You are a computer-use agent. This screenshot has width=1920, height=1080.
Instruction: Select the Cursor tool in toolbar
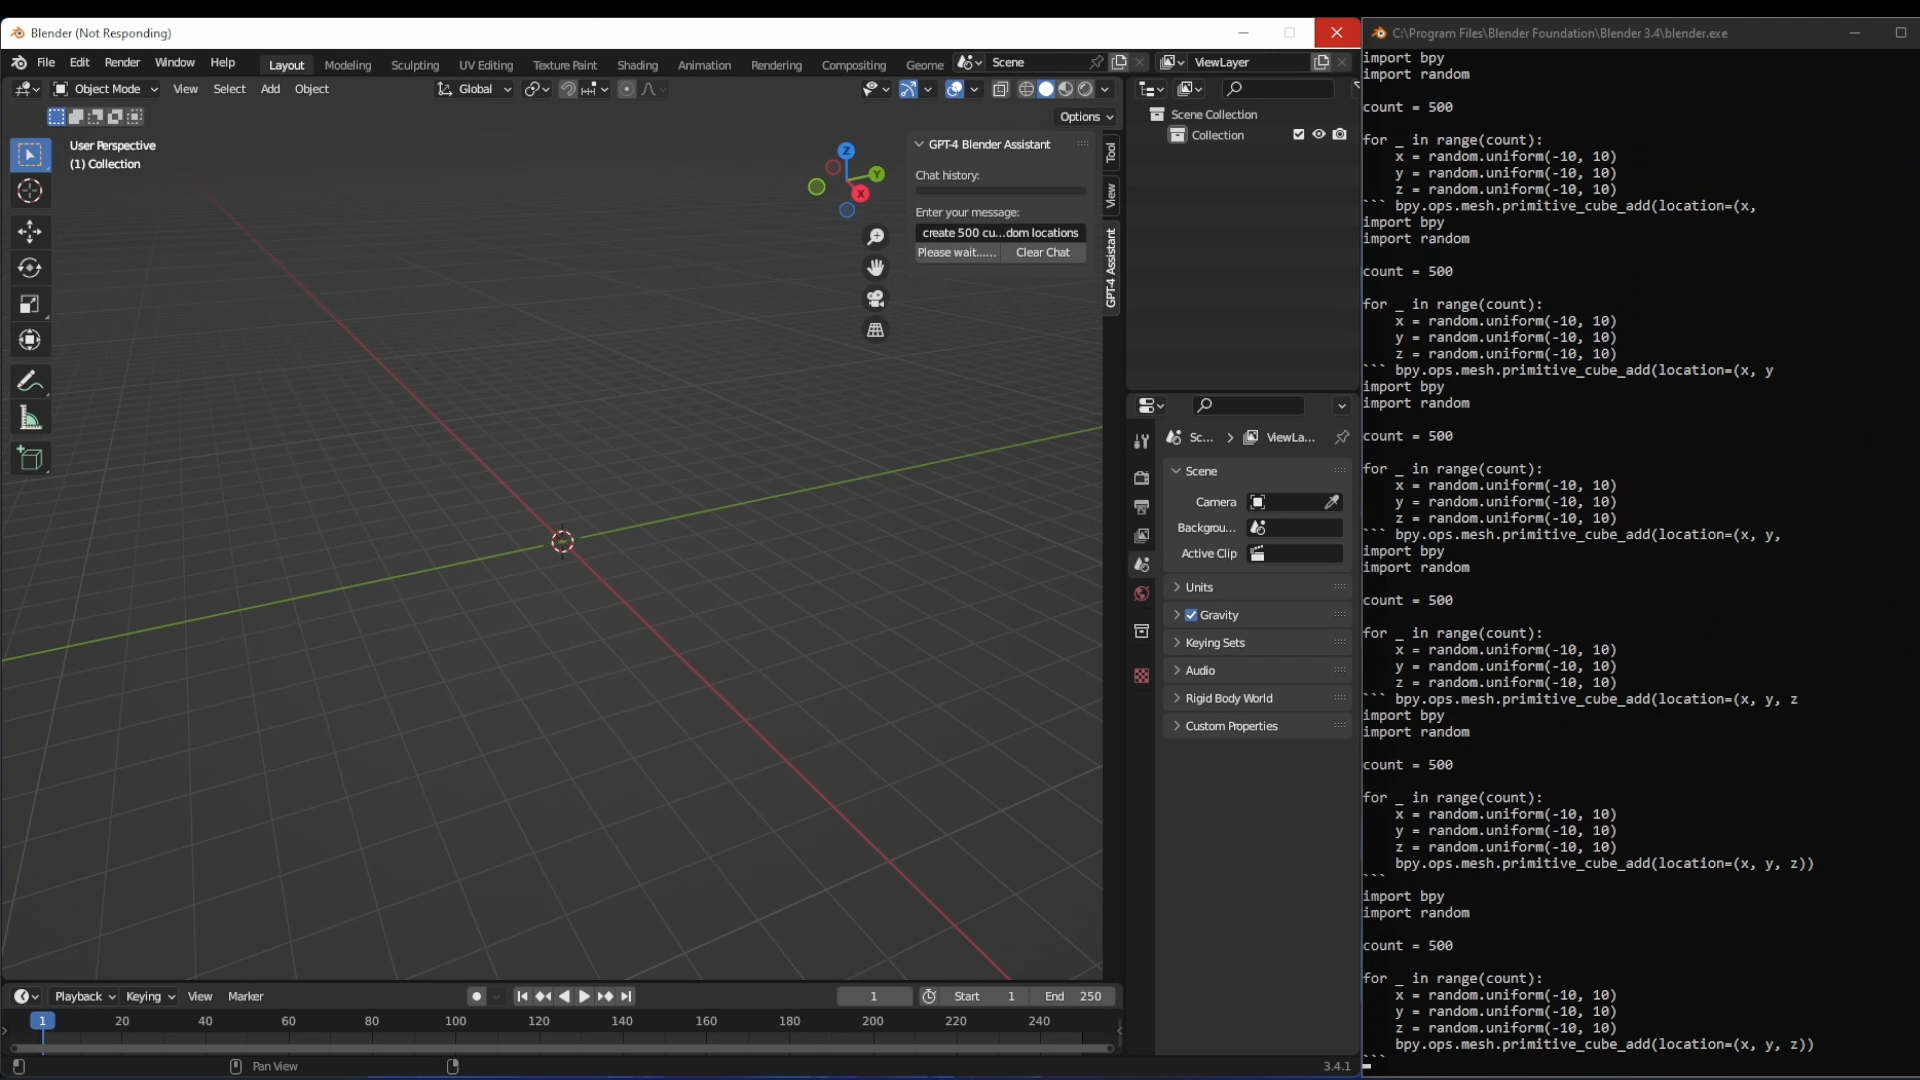30,191
